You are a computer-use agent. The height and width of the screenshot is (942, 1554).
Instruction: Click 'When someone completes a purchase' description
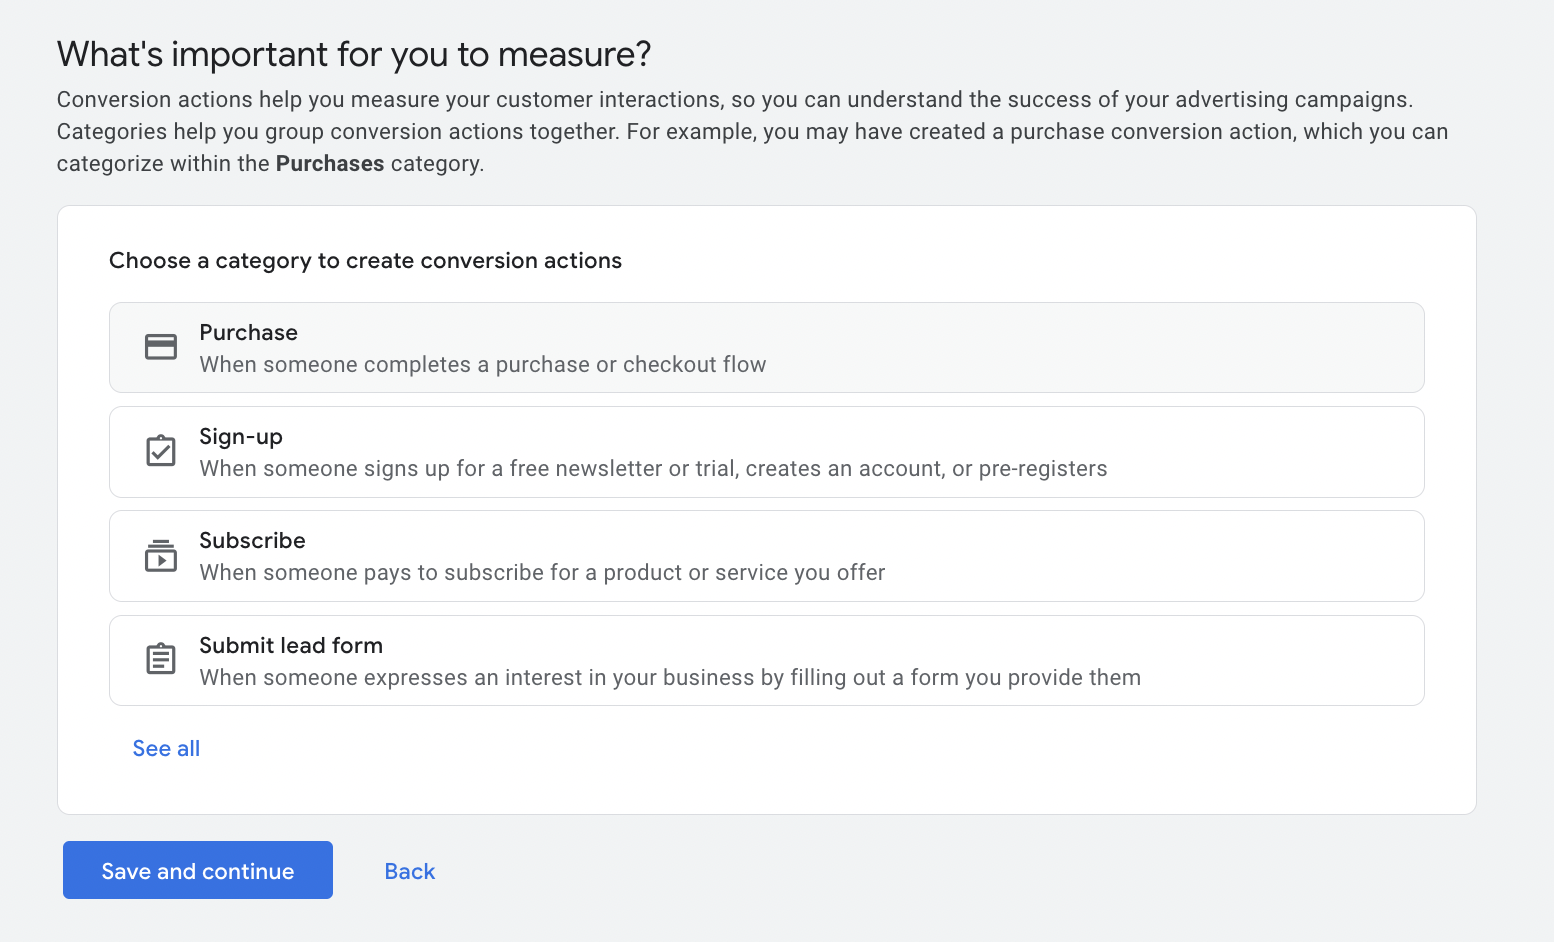coord(482,365)
